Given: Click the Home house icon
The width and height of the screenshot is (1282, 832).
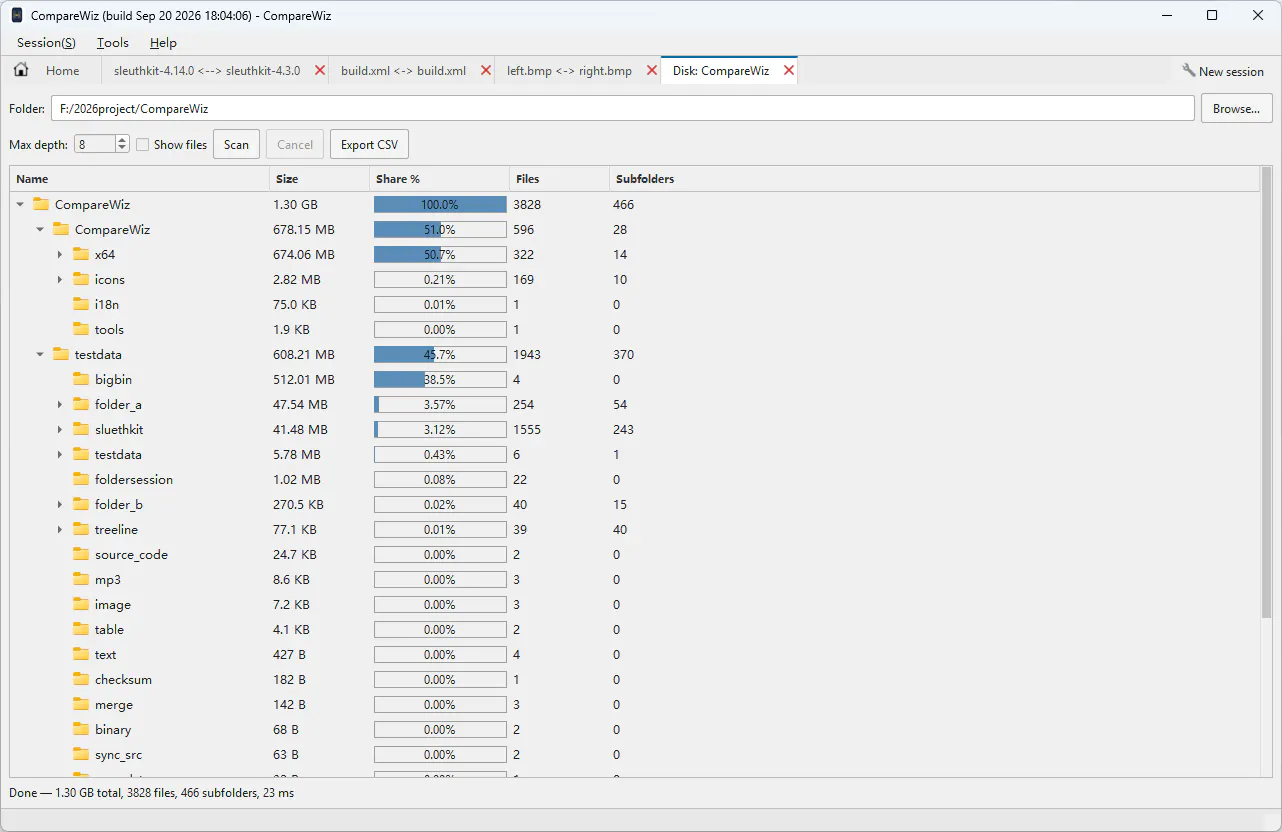Looking at the screenshot, I should click(x=21, y=71).
